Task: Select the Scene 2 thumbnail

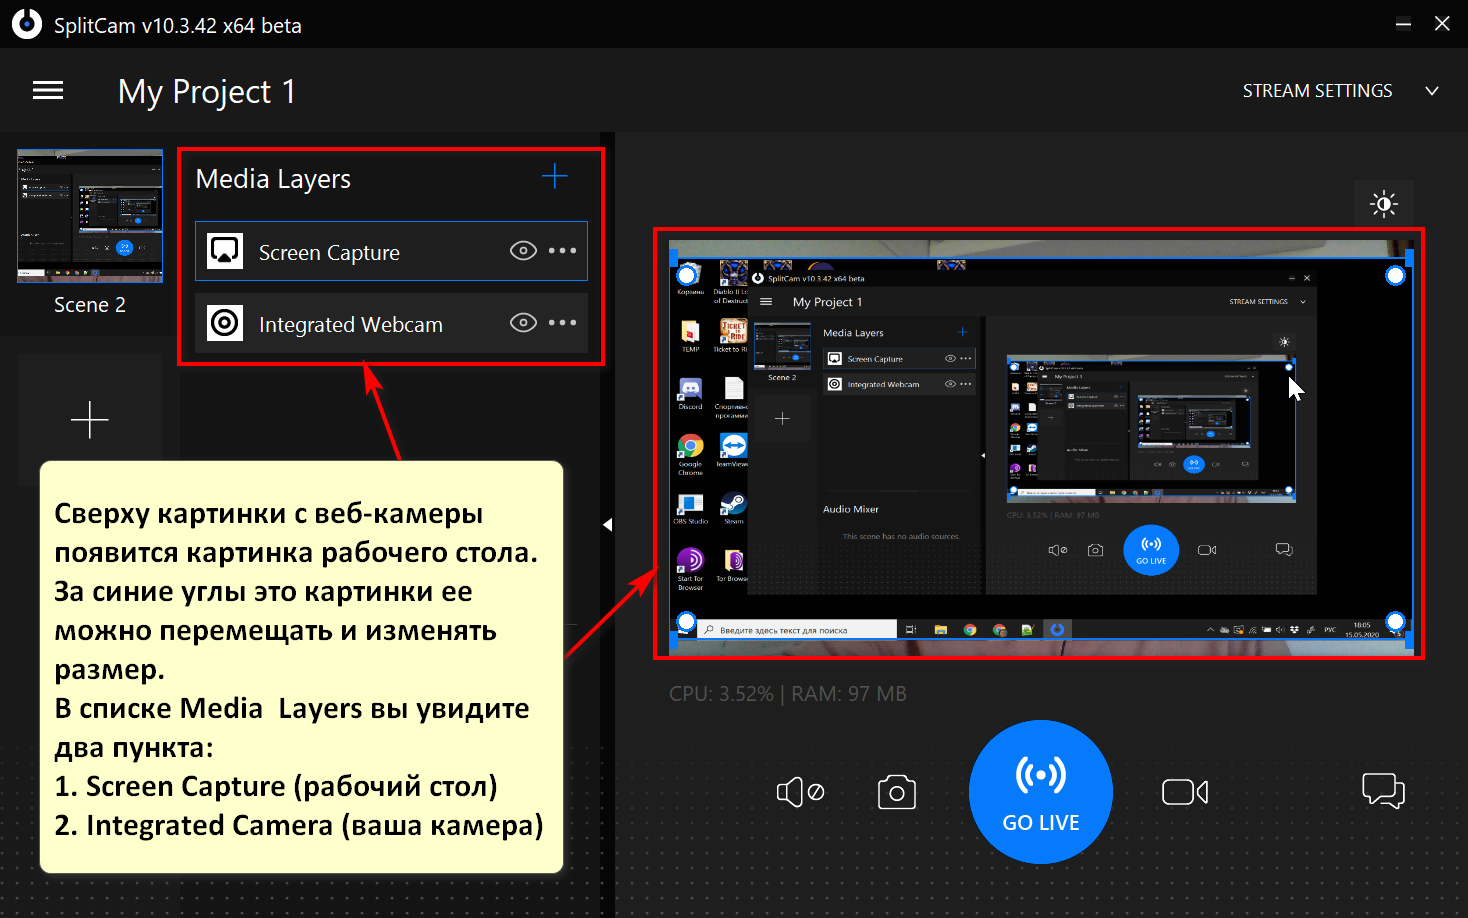Action: point(90,216)
